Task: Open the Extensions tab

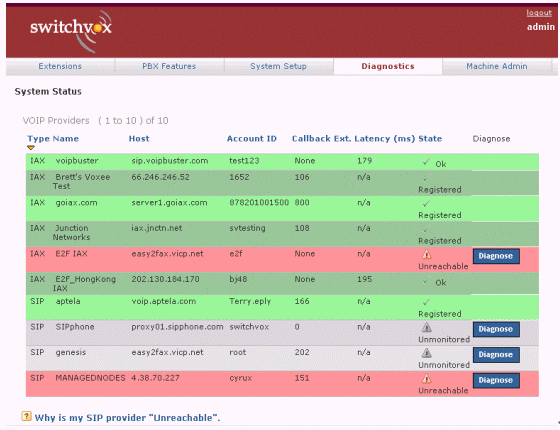Action: pyautogui.click(x=60, y=66)
